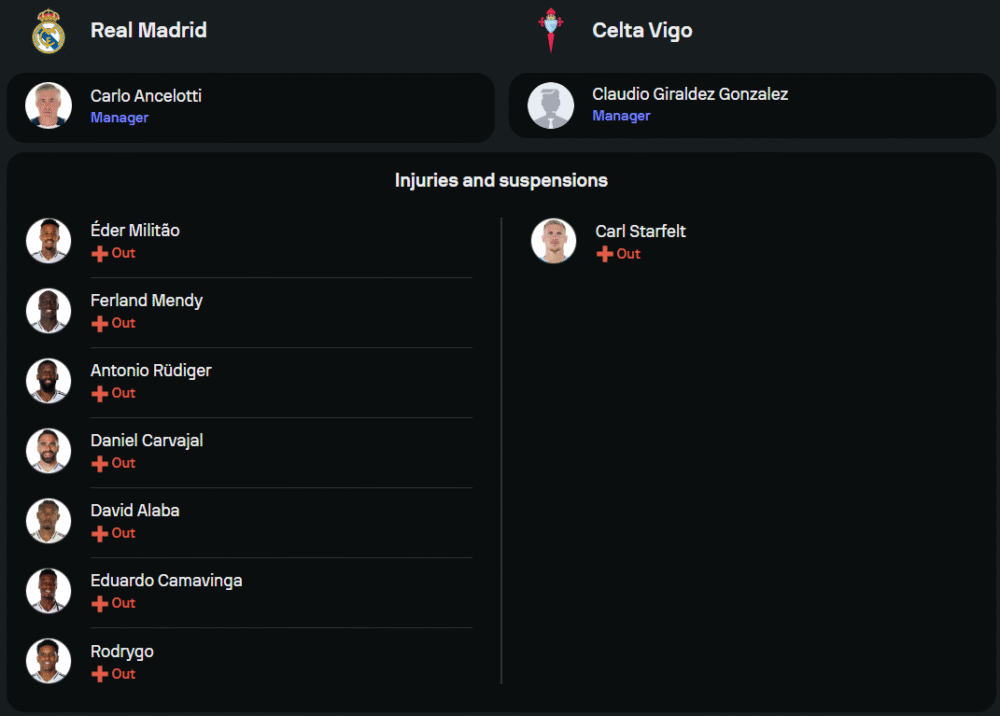Click the Real Madrid club crest
The height and width of the screenshot is (716, 1000).
[x=48, y=31]
